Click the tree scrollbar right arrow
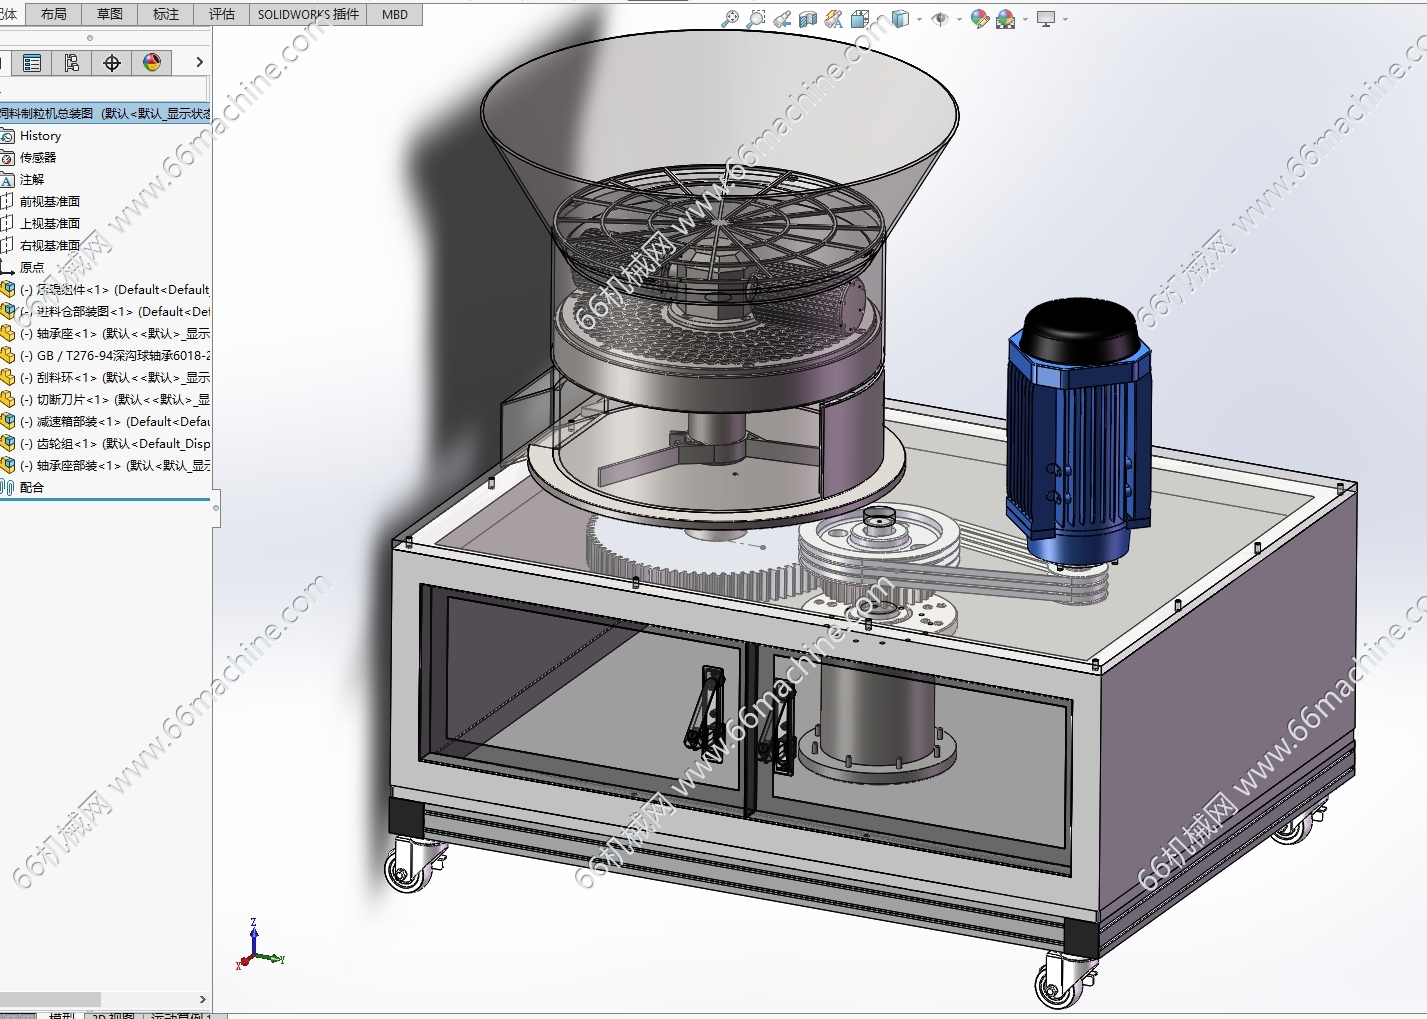This screenshot has width=1427, height=1019. point(203,999)
